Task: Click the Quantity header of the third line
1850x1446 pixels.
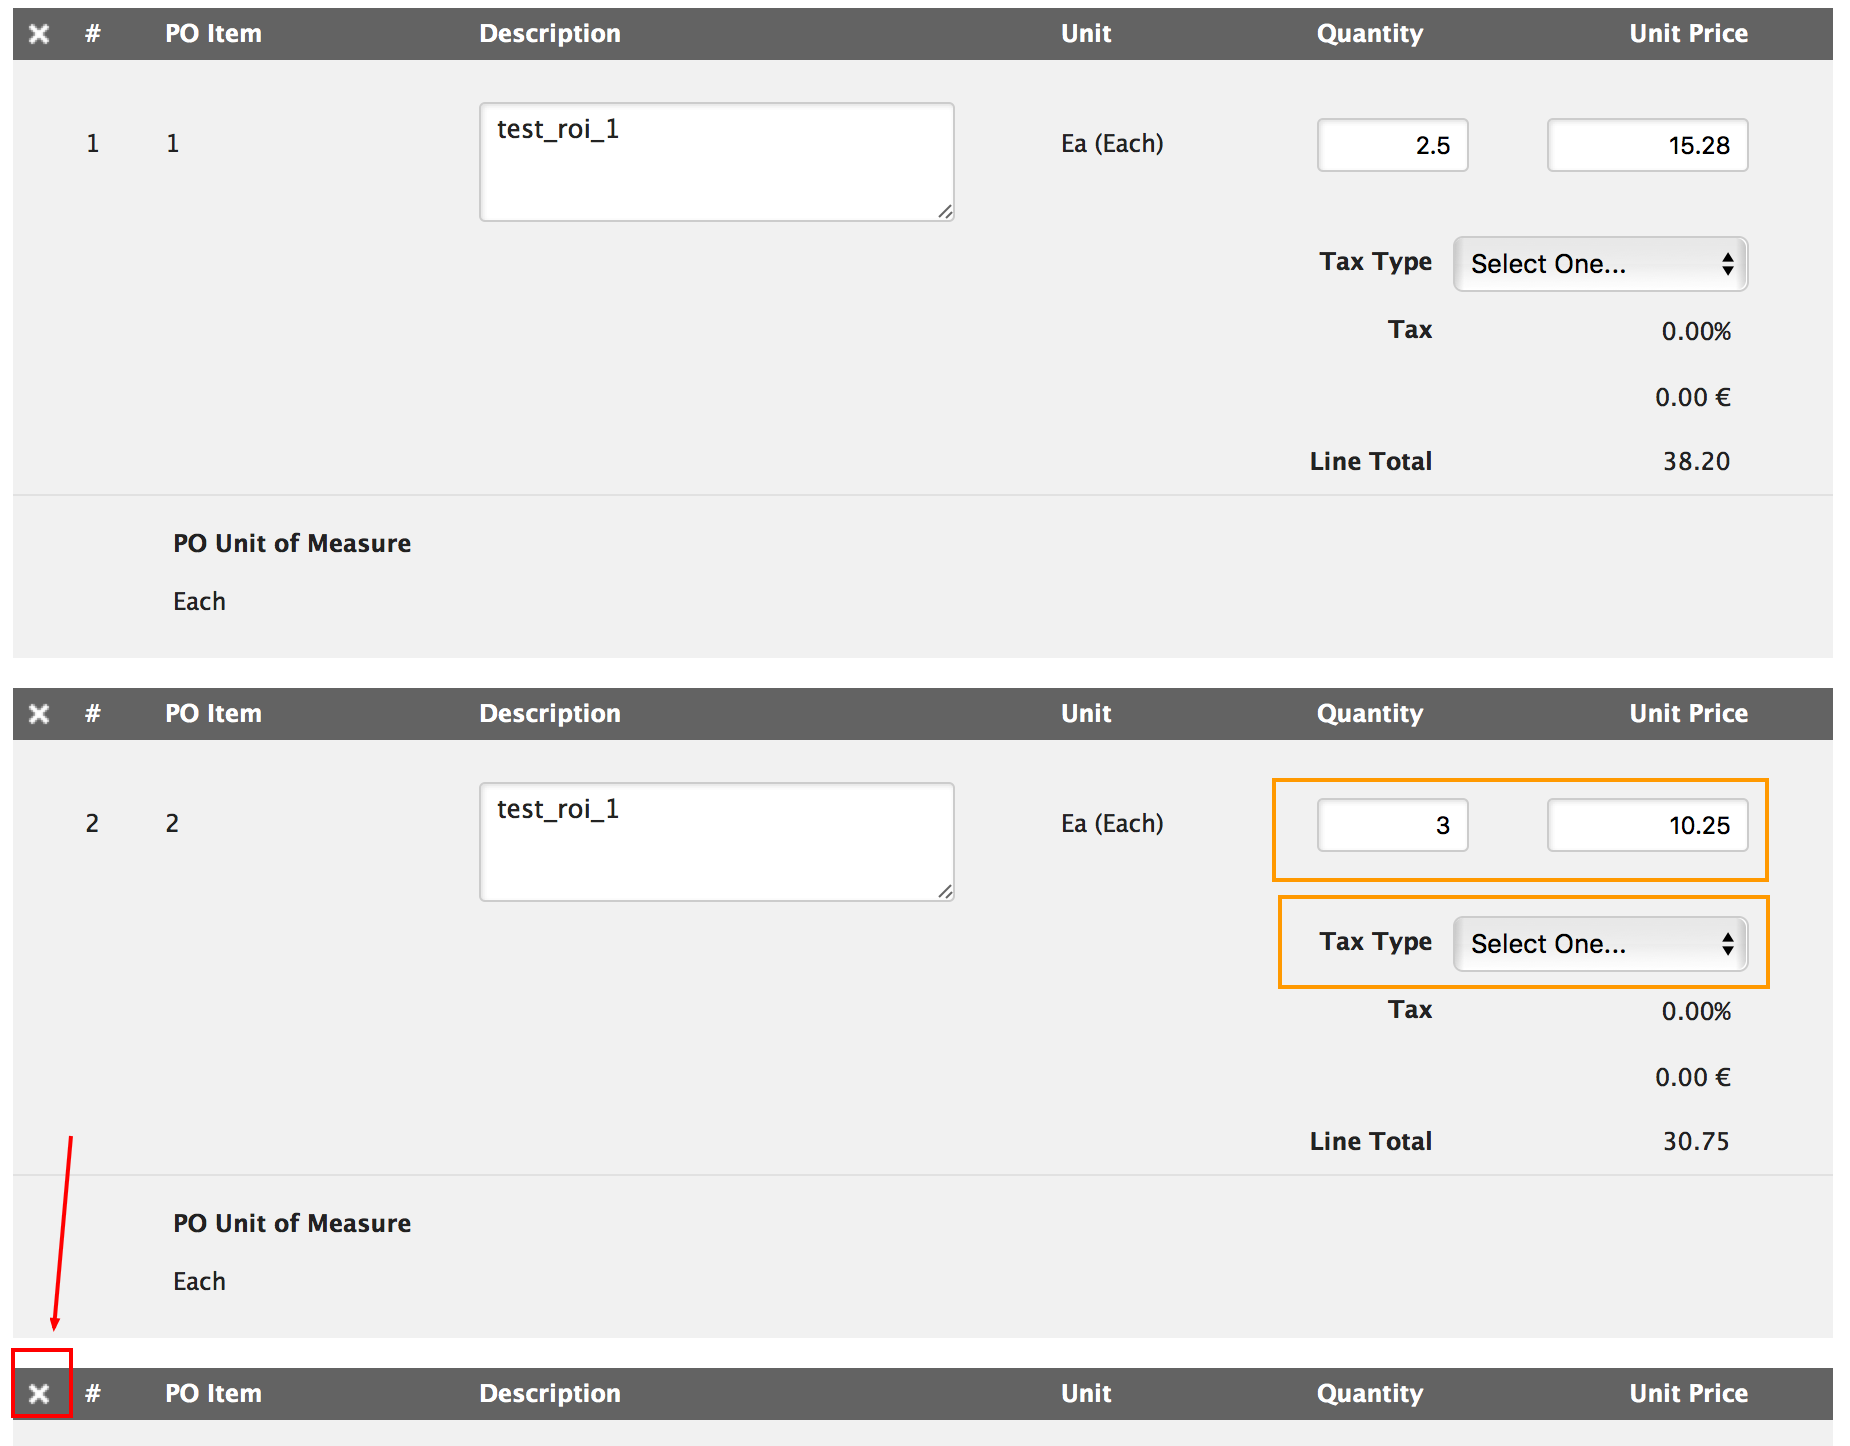Action: pos(1370,1394)
